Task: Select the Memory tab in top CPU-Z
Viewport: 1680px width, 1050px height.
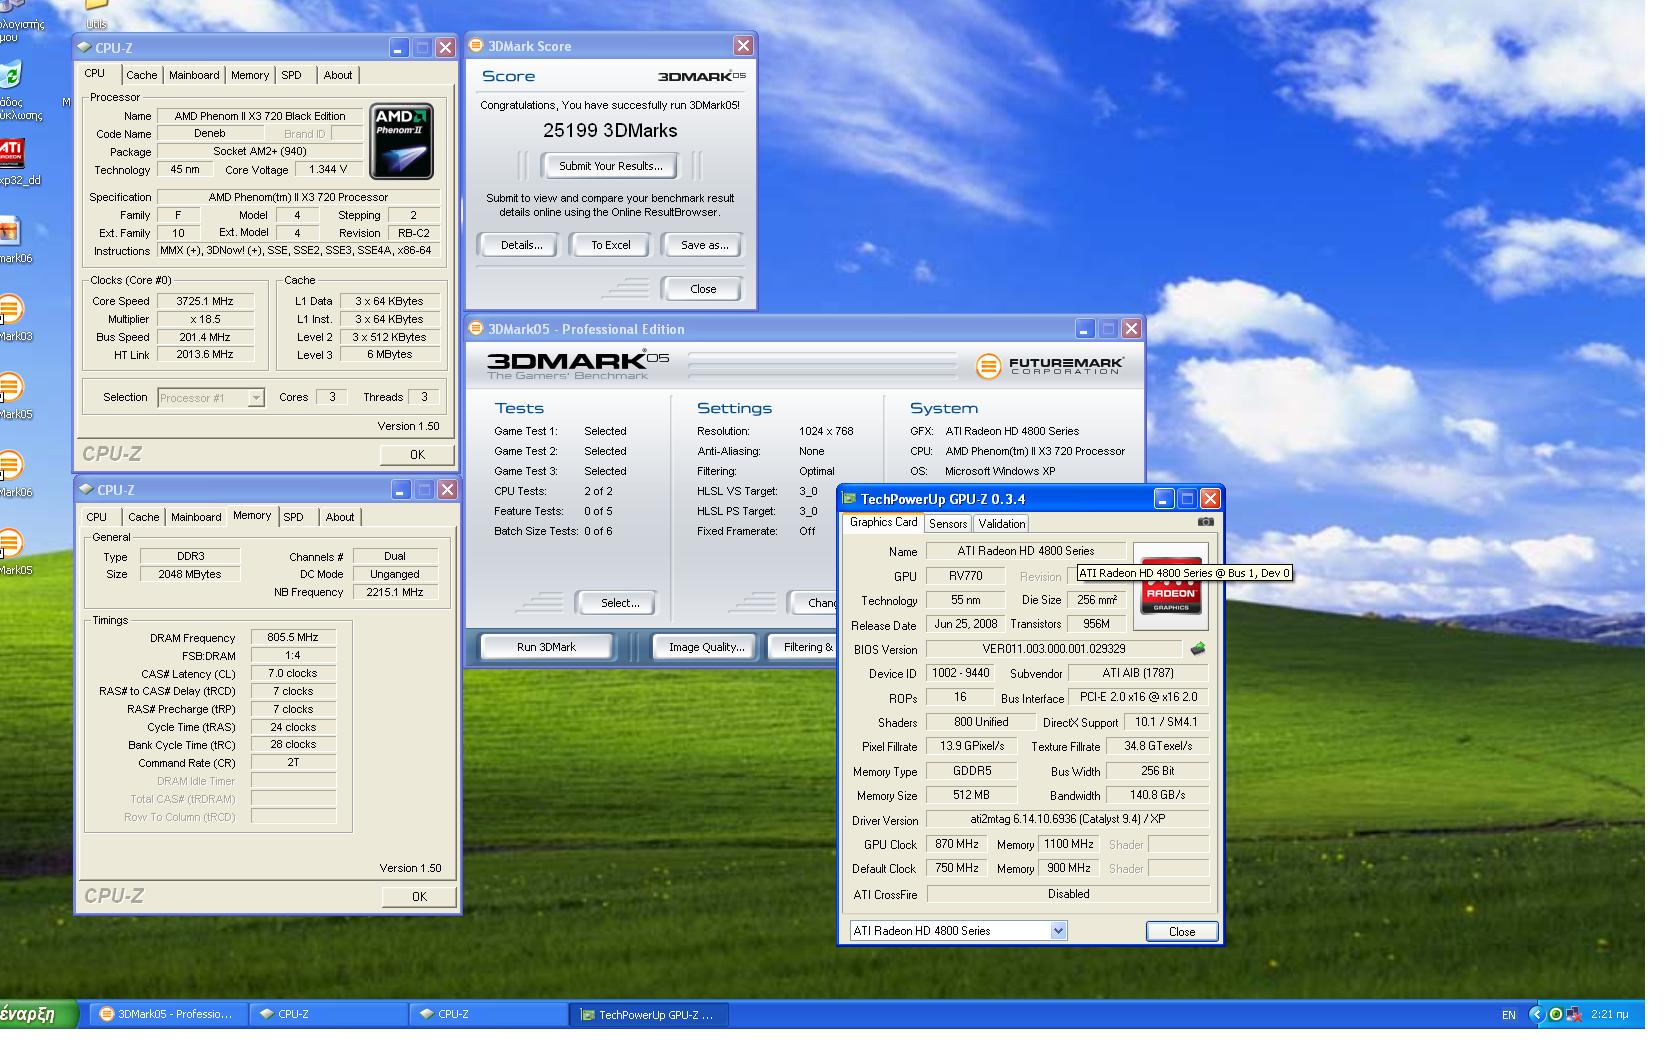Action: coord(250,75)
